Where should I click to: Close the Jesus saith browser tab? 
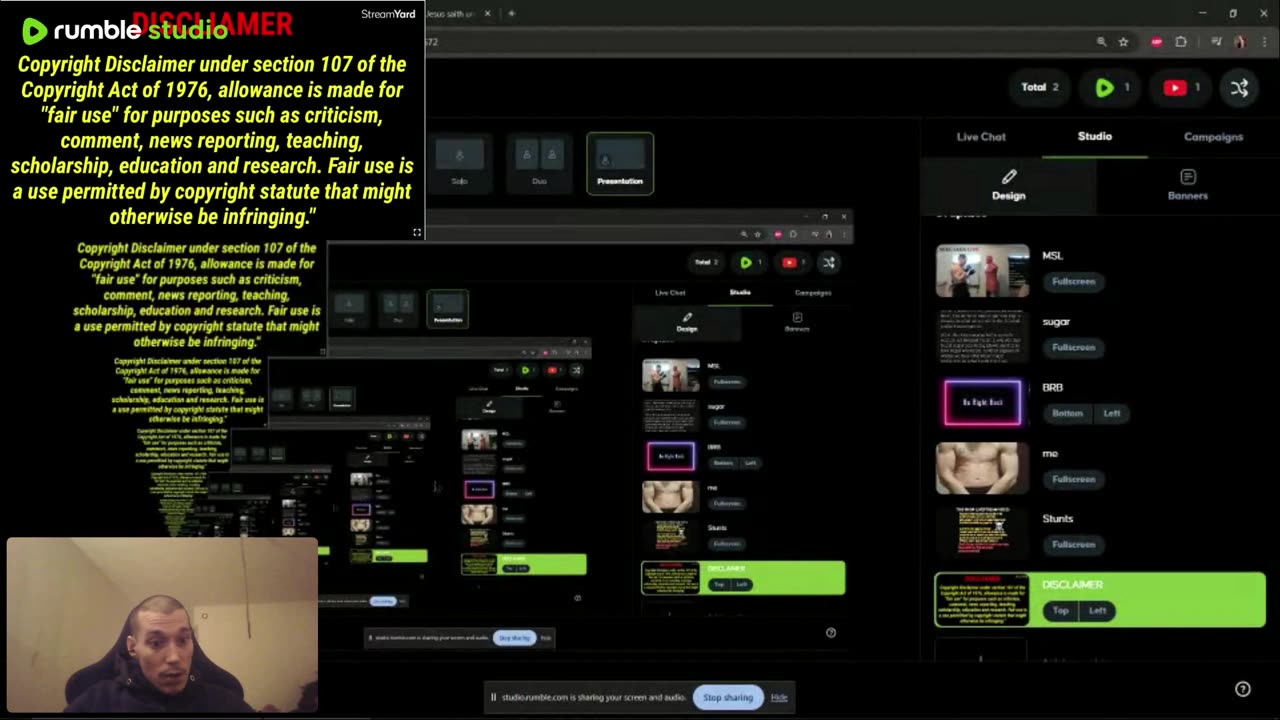(488, 13)
